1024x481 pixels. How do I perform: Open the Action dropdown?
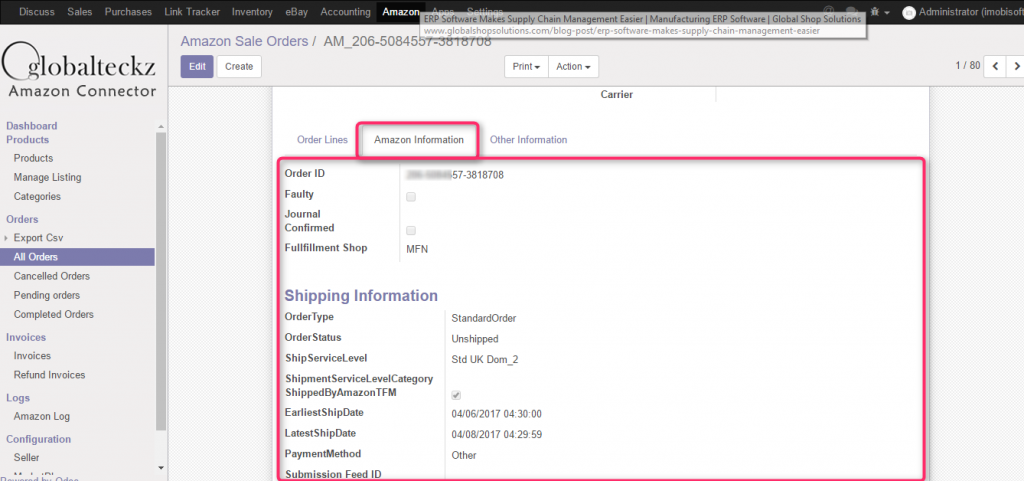[573, 67]
